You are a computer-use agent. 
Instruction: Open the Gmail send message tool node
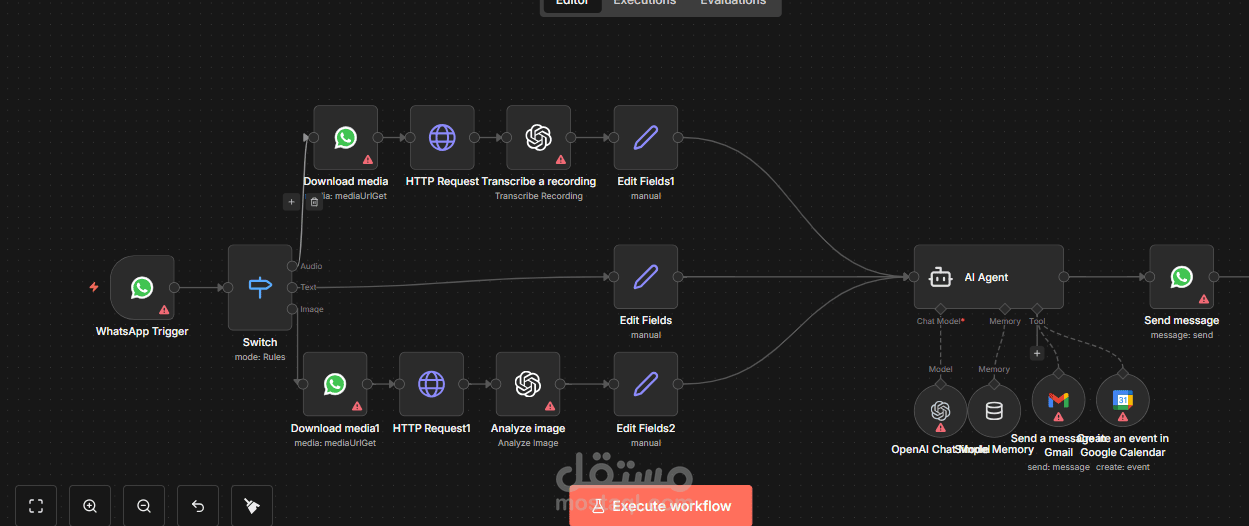tap(1058, 400)
